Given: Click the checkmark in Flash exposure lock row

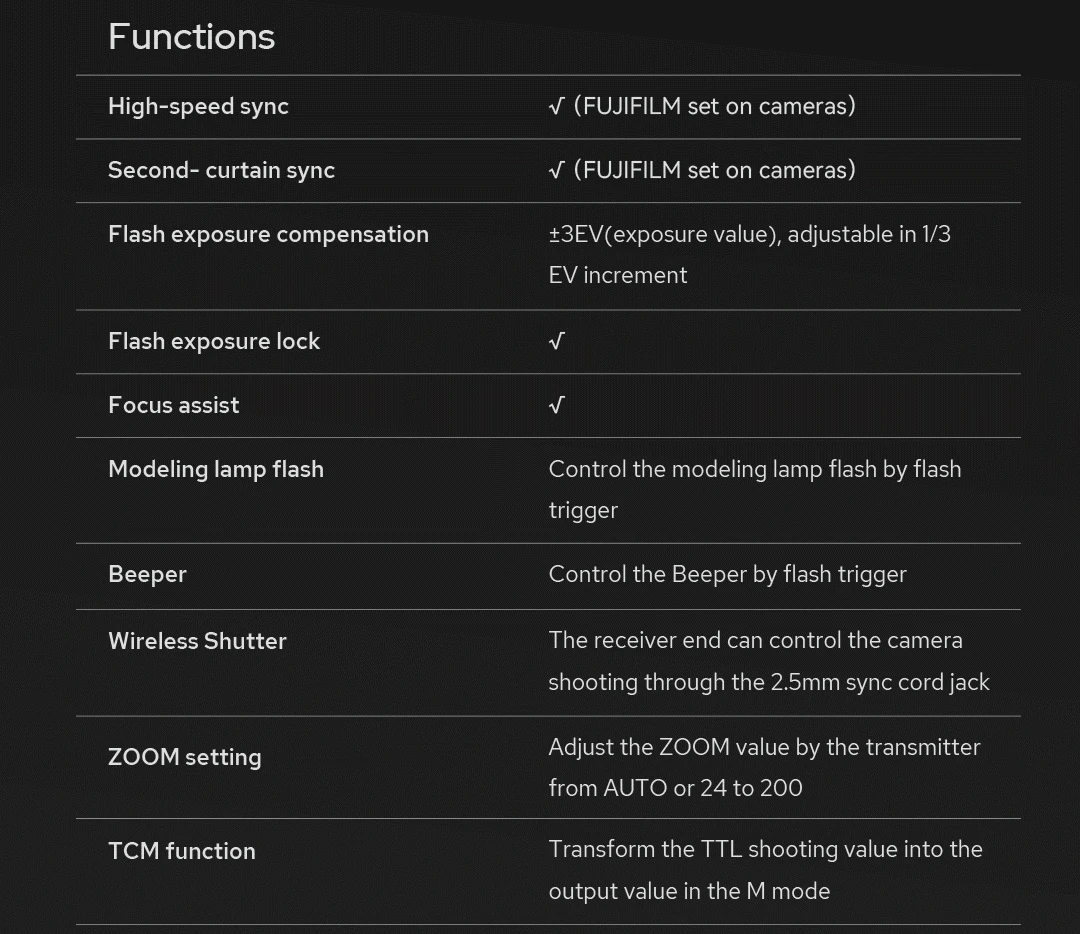Looking at the screenshot, I should click(557, 342).
